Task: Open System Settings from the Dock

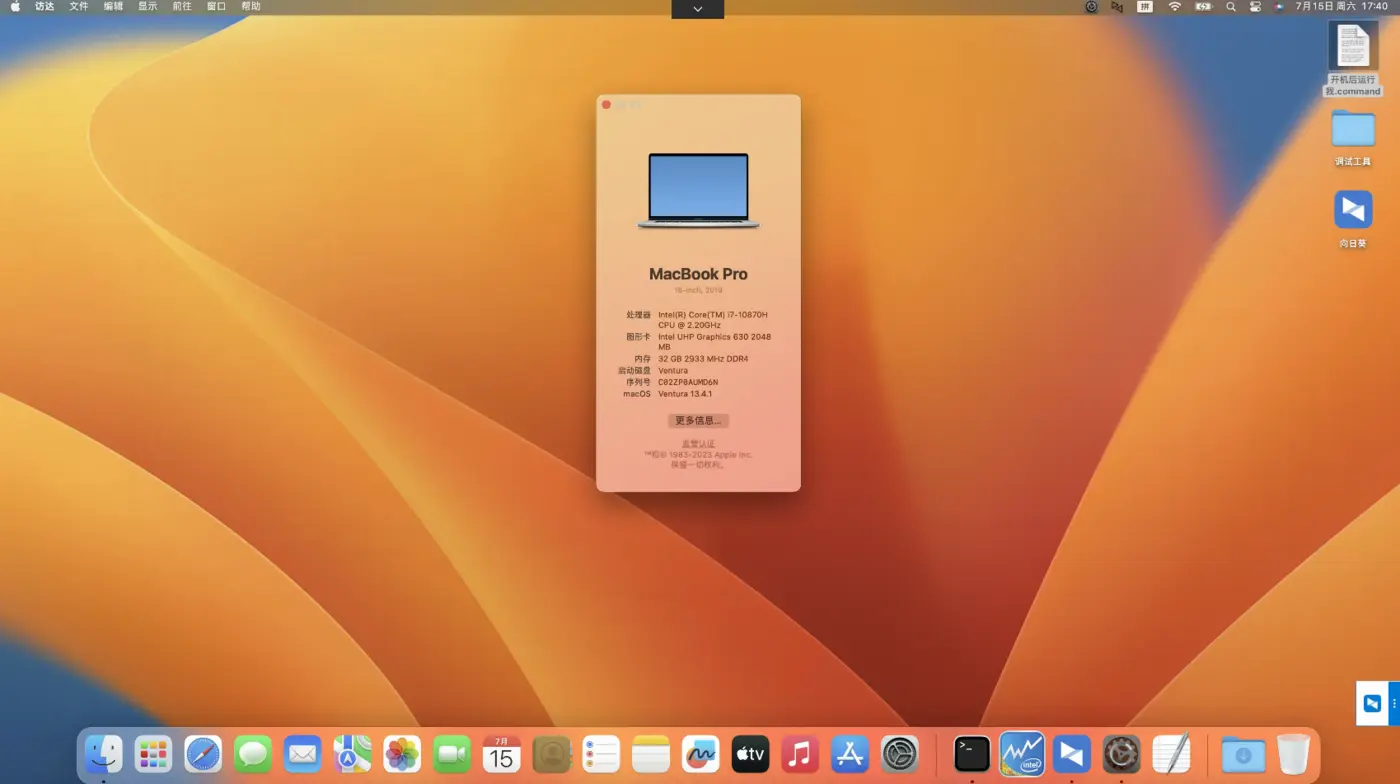Action: click(899, 753)
